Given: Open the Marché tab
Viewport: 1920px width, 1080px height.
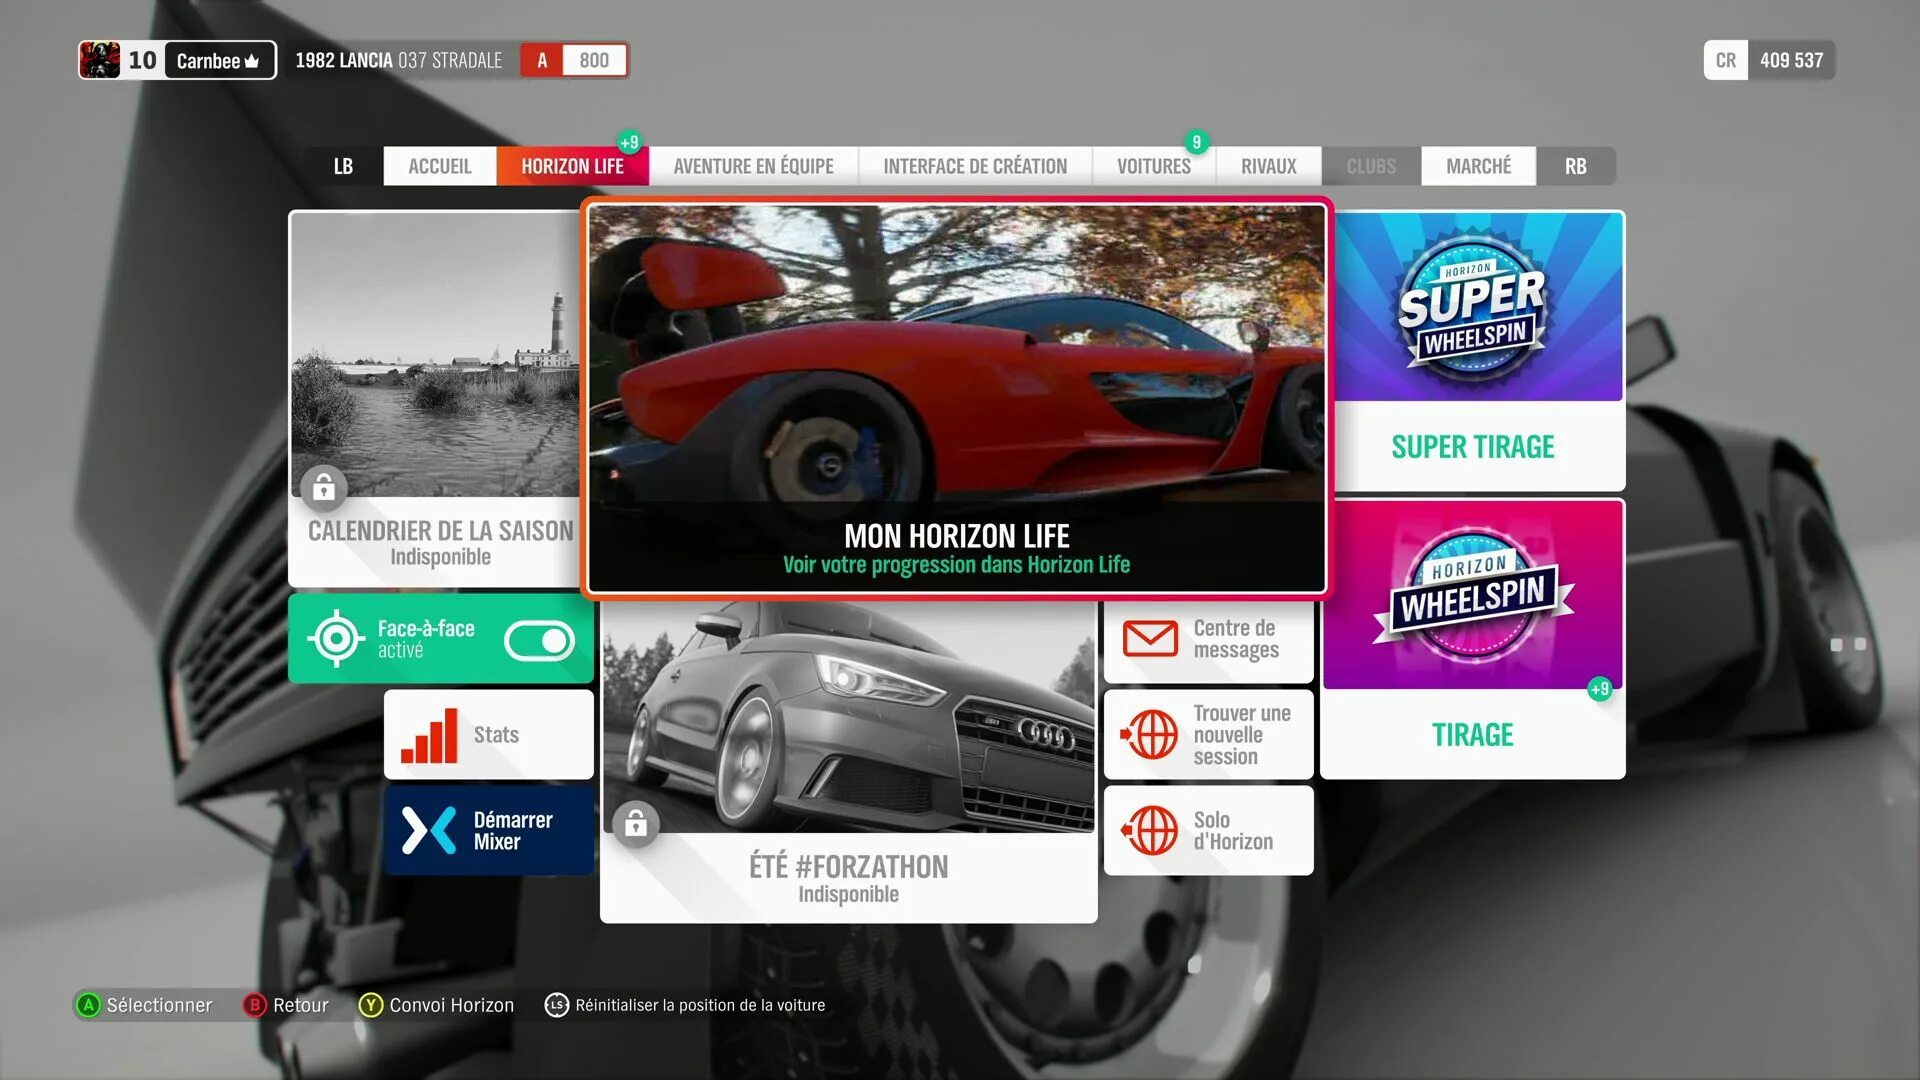Looking at the screenshot, I should [x=1479, y=166].
